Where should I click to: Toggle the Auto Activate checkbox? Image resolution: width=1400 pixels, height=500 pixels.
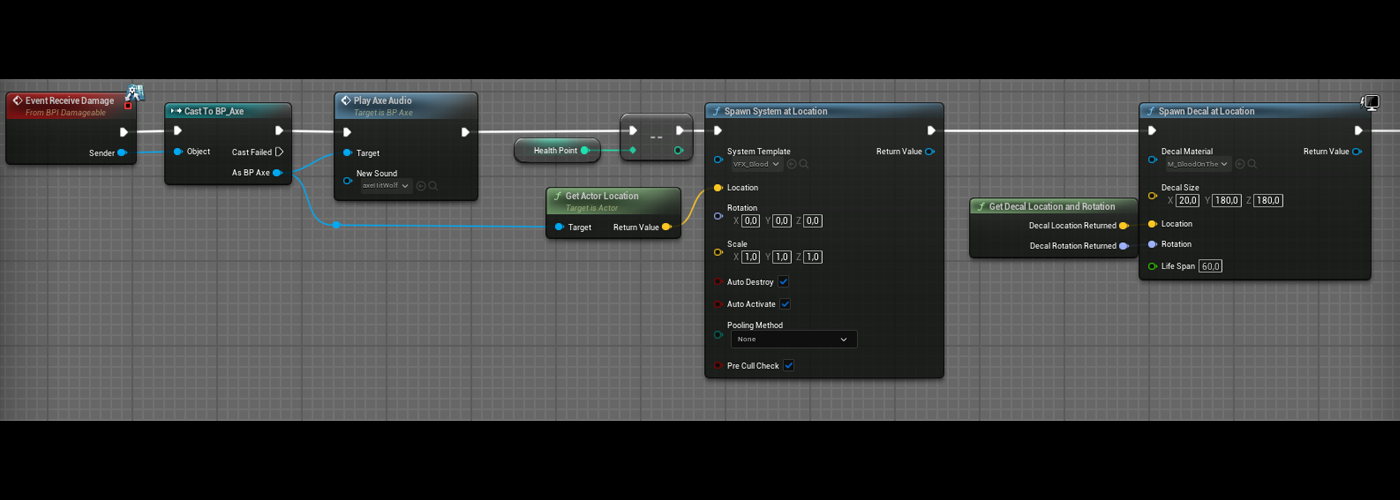(785, 304)
